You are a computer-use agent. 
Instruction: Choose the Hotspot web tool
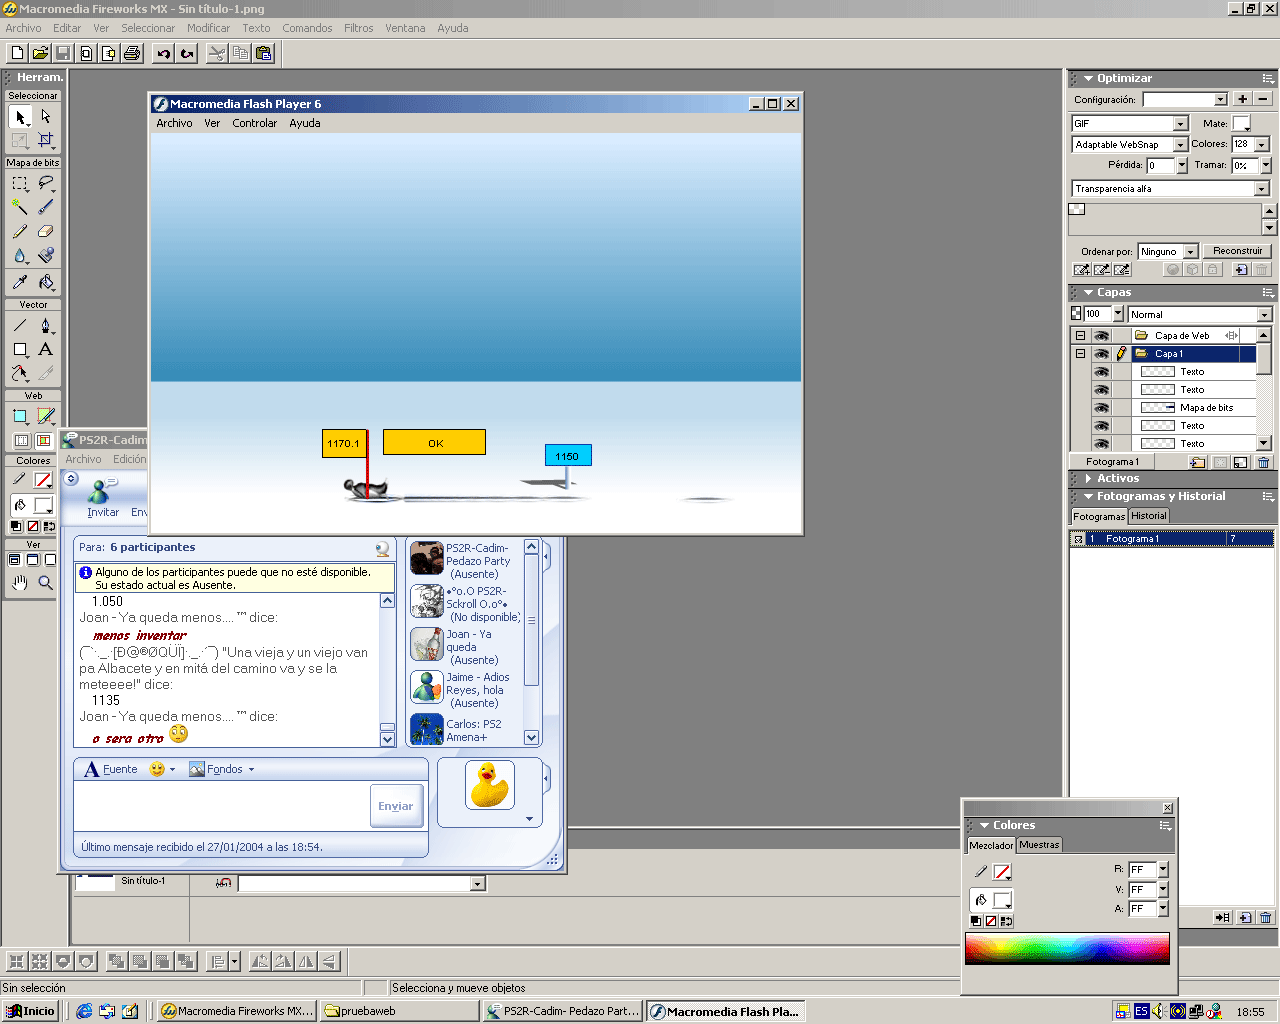click(x=20, y=416)
